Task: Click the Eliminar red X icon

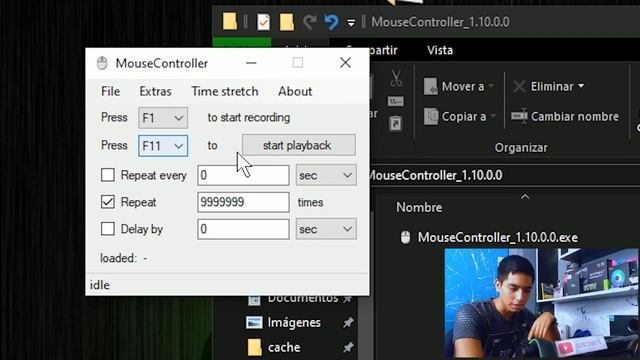Action: point(519,86)
